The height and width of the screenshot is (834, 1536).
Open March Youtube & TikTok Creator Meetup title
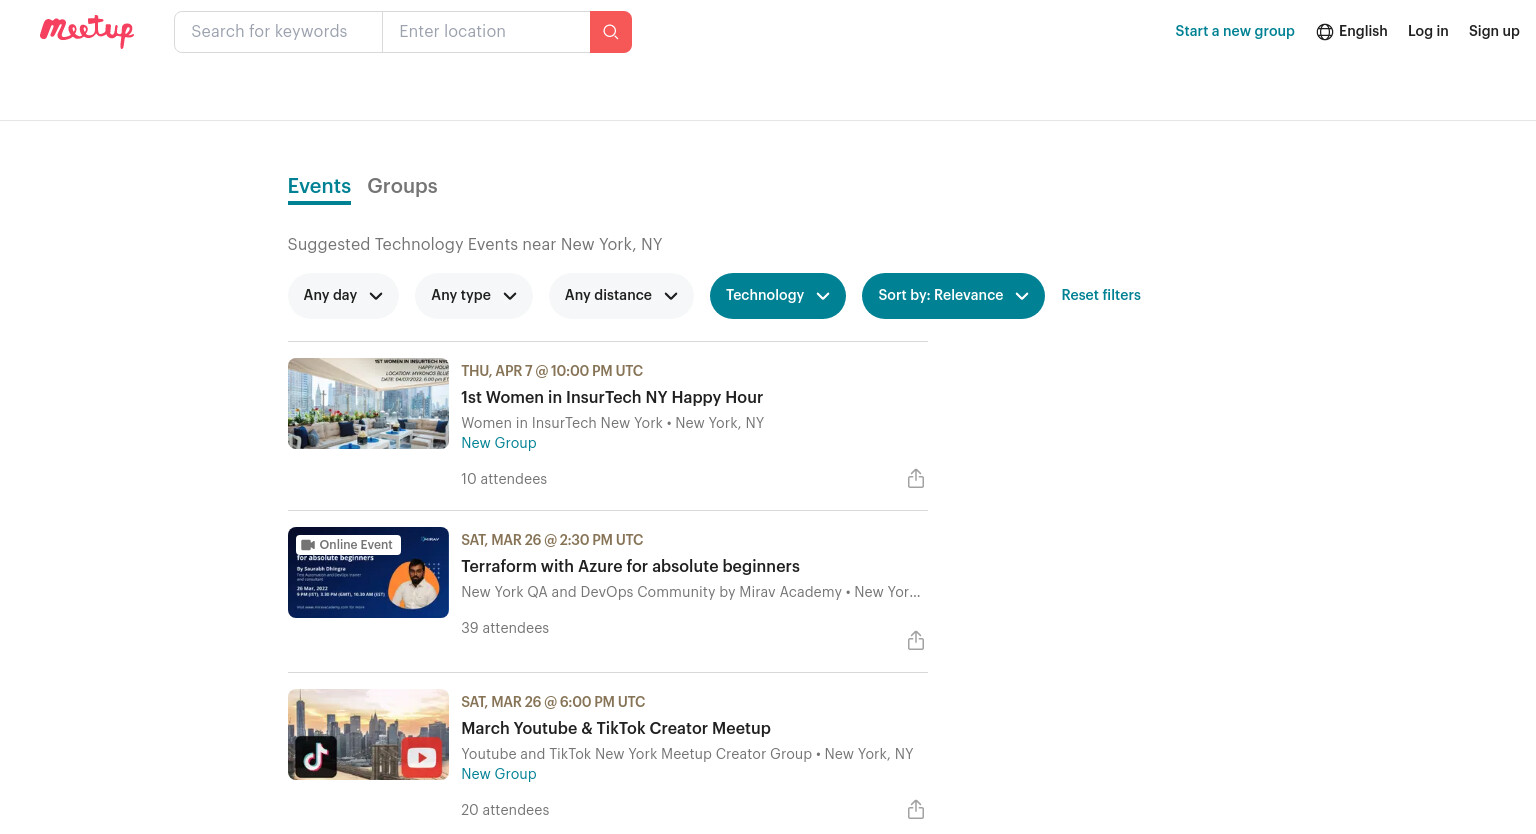click(x=616, y=729)
